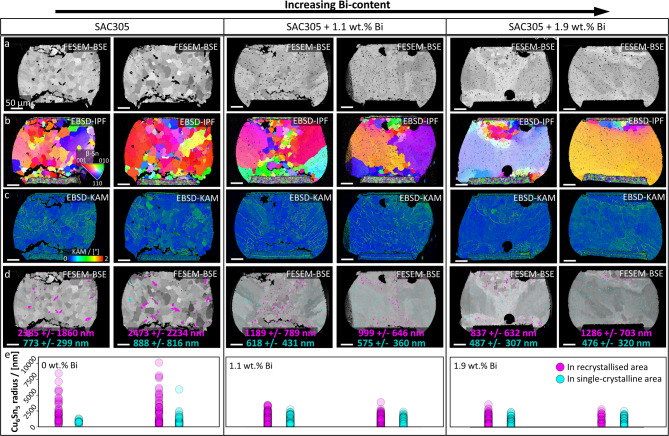The height and width of the screenshot is (436, 669).
Task: Open the first 1.9 wt.% Bi EBSD-KAM map
Action: (x=503, y=226)
